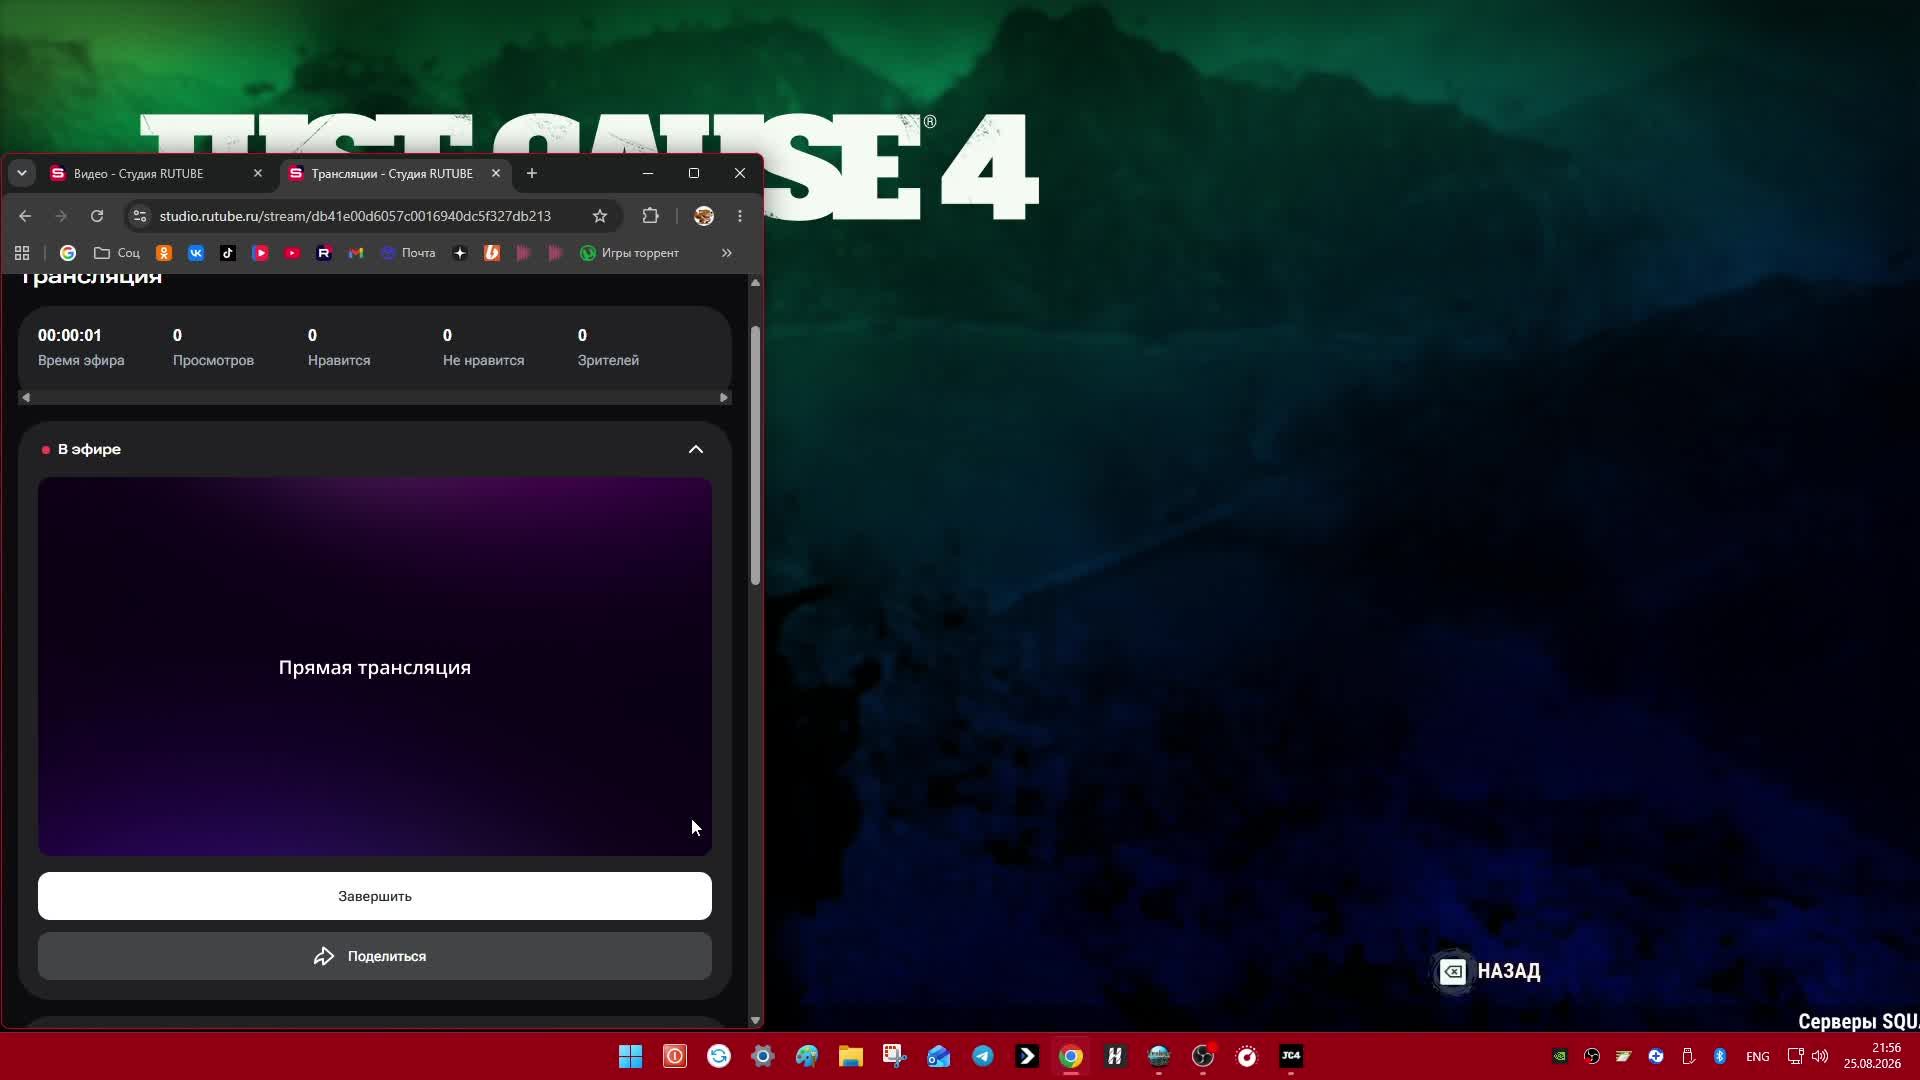The image size is (1920, 1080).
Task: Reload the RUTUBE studio page
Action: [x=97, y=216]
